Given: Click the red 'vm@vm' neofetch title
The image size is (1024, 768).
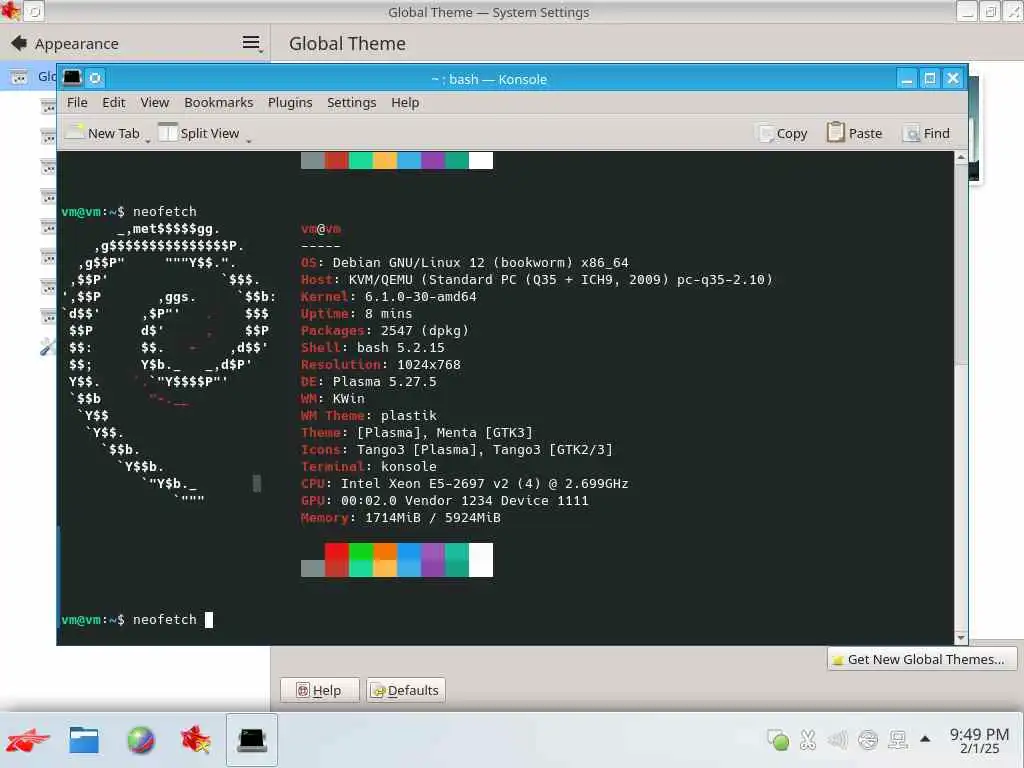Looking at the screenshot, I should pos(321,229).
